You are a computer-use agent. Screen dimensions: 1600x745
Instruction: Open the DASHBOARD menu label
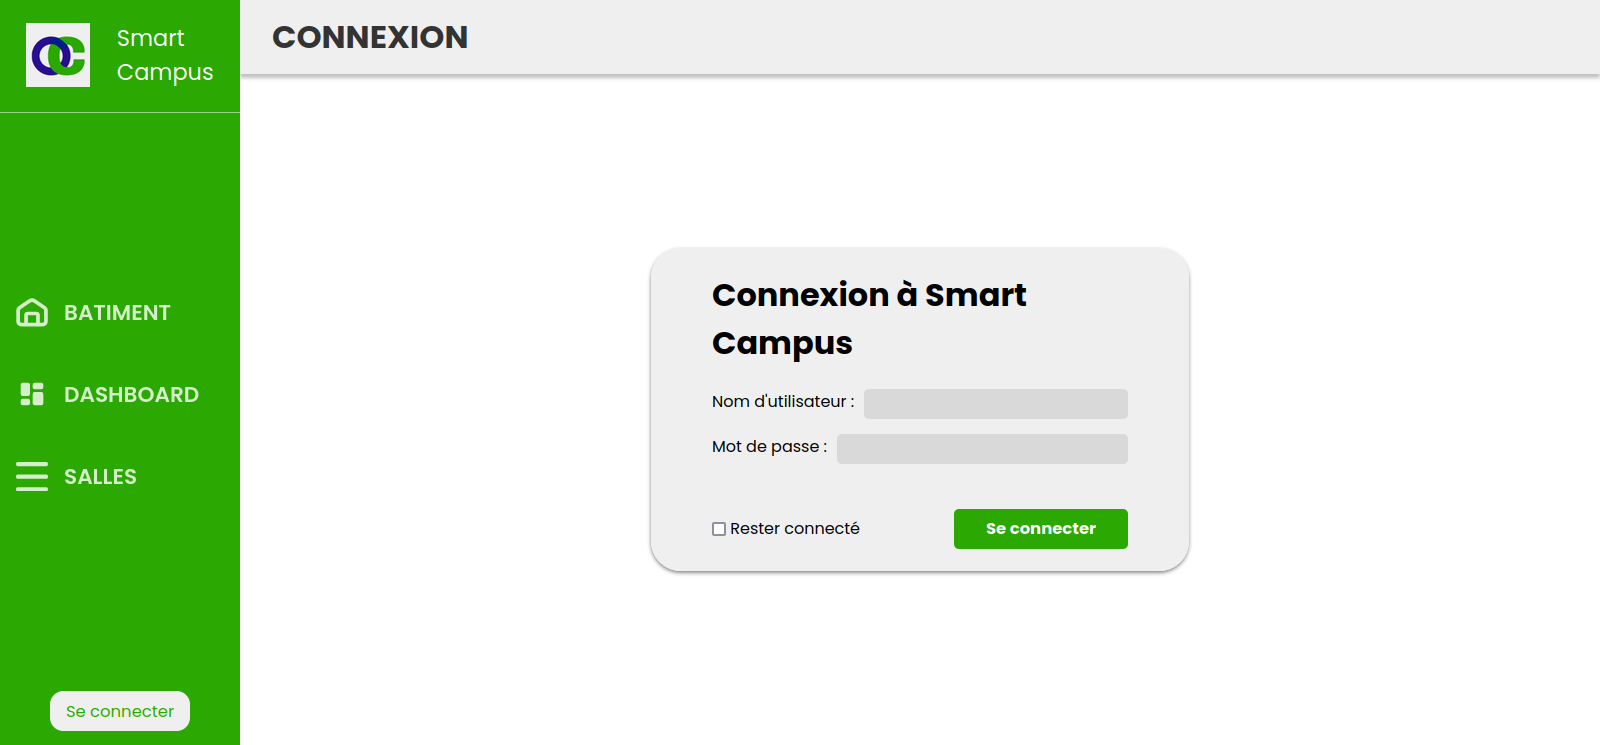coord(131,395)
